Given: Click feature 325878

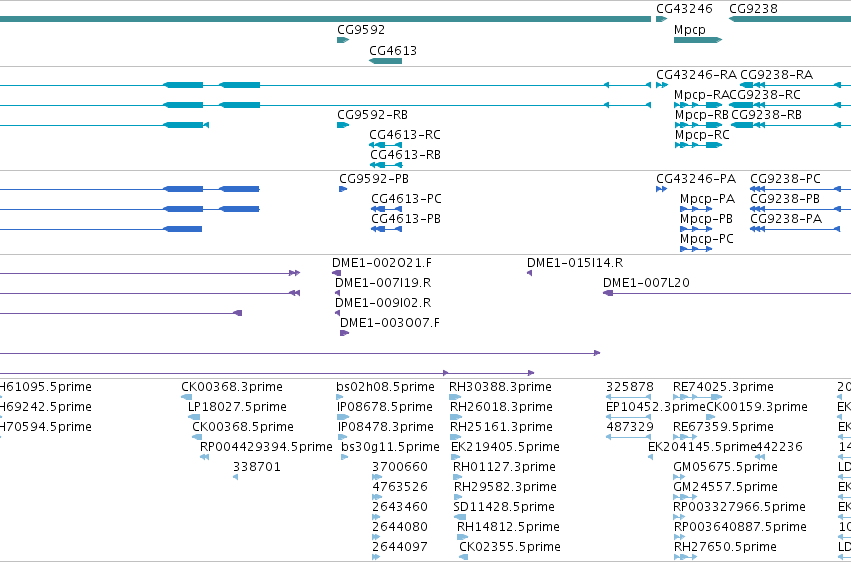Looking at the screenshot, I should pyautogui.click(x=628, y=397).
